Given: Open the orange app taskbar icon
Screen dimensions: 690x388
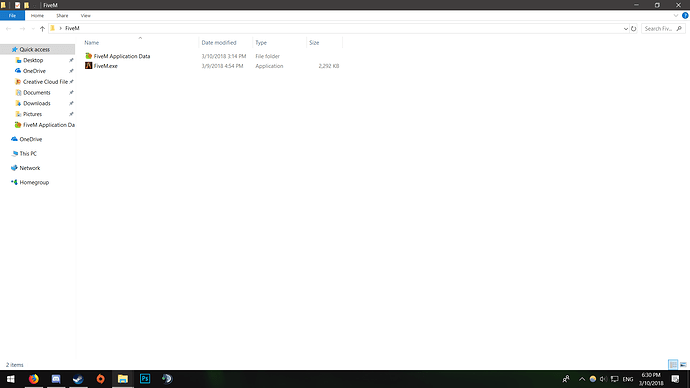Looking at the screenshot, I should [x=100, y=379].
